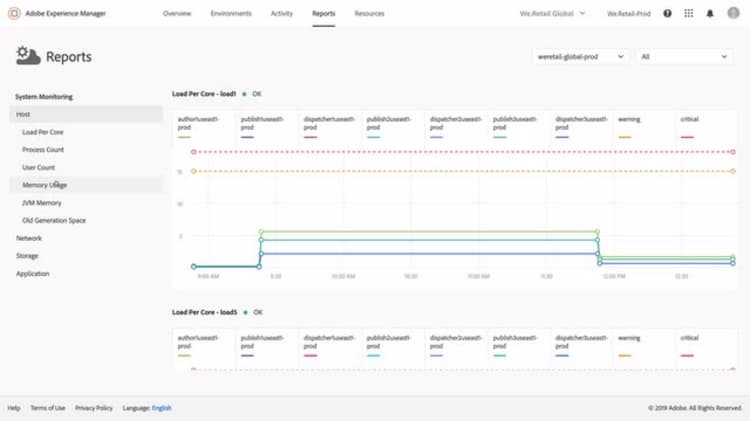Toggle publish3useast1-prod series in load1 legend
750x421 pixels.
(519, 127)
